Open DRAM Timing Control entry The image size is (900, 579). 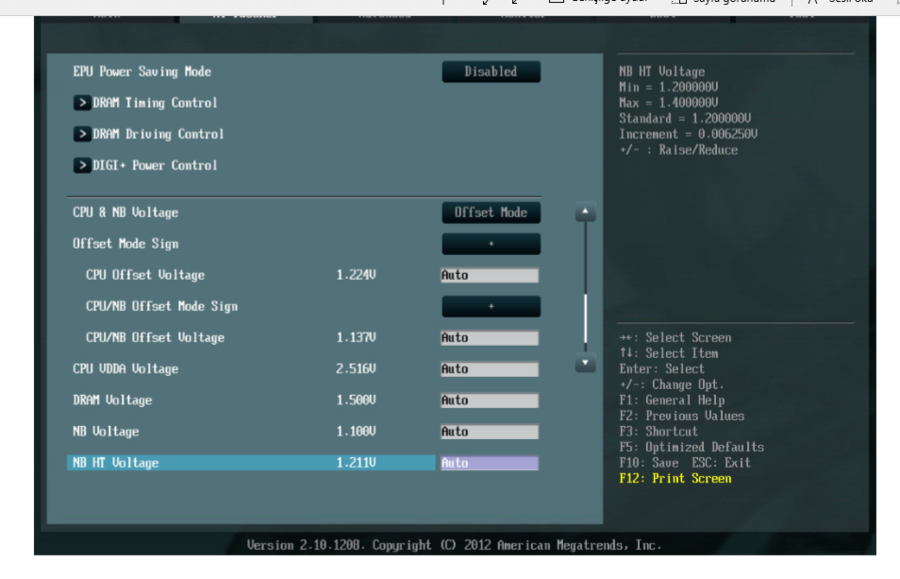155,103
